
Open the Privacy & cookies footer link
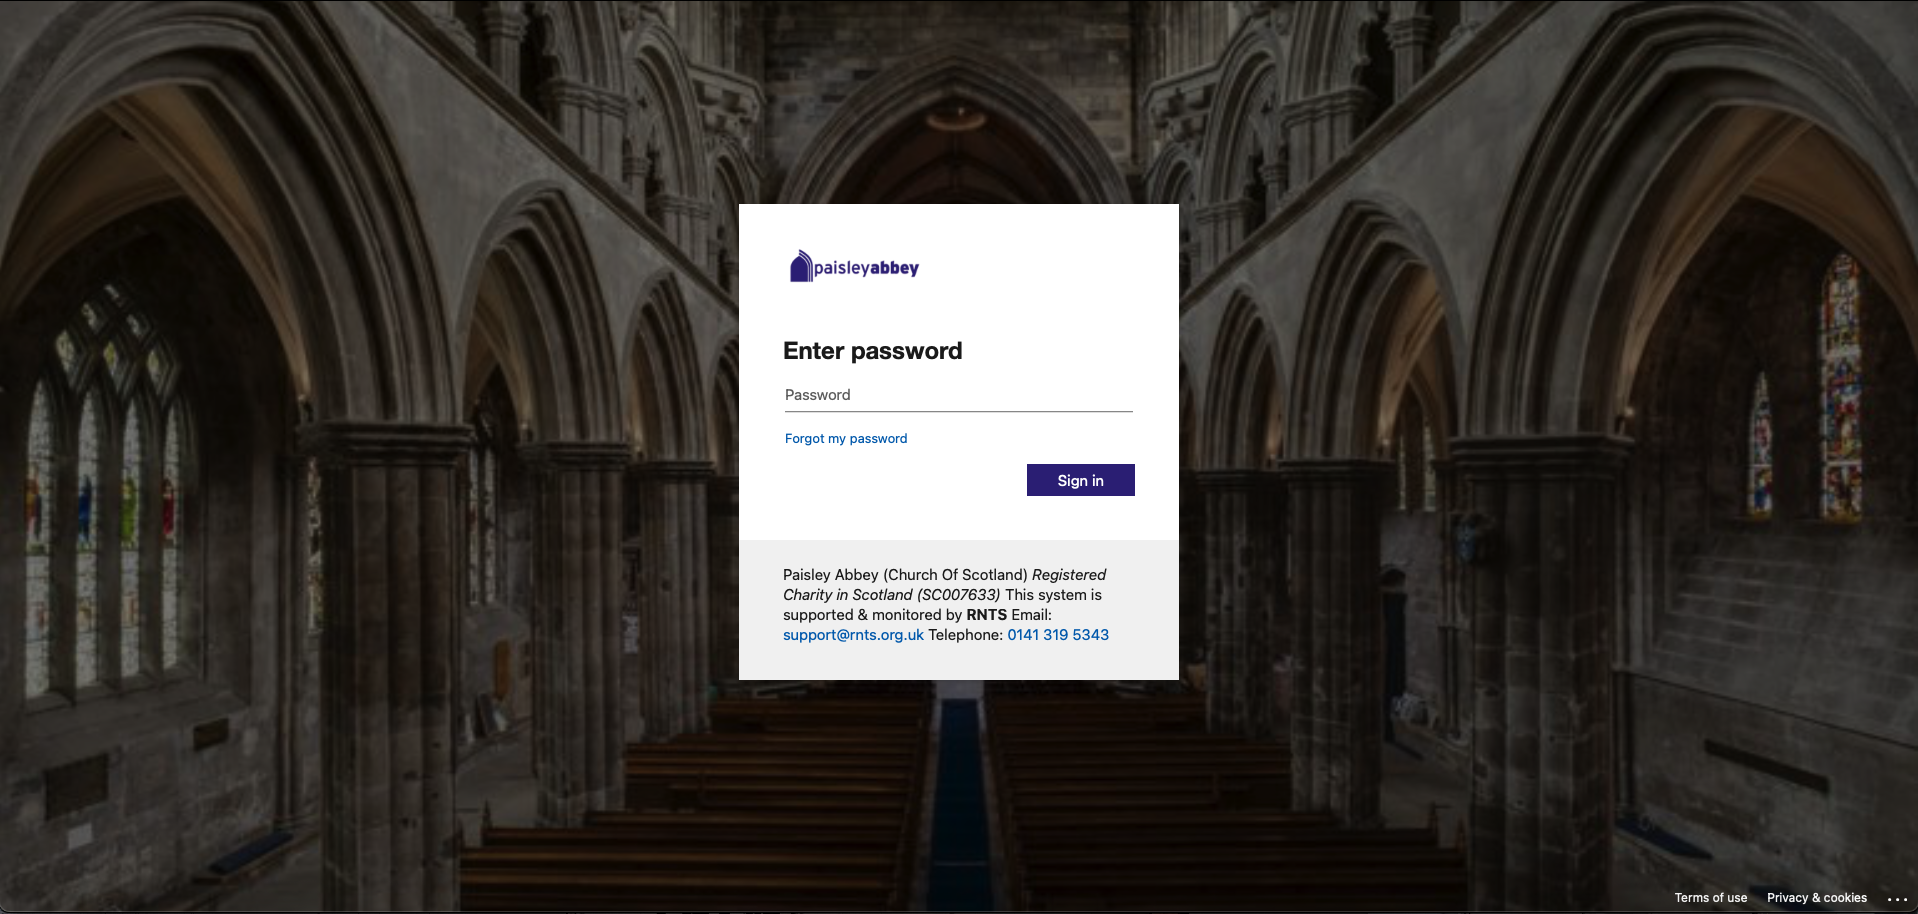tap(1817, 898)
